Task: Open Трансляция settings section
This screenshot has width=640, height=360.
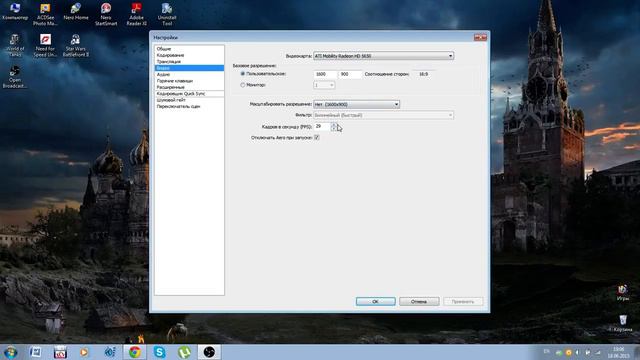Action: pyautogui.click(x=189, y=62)
